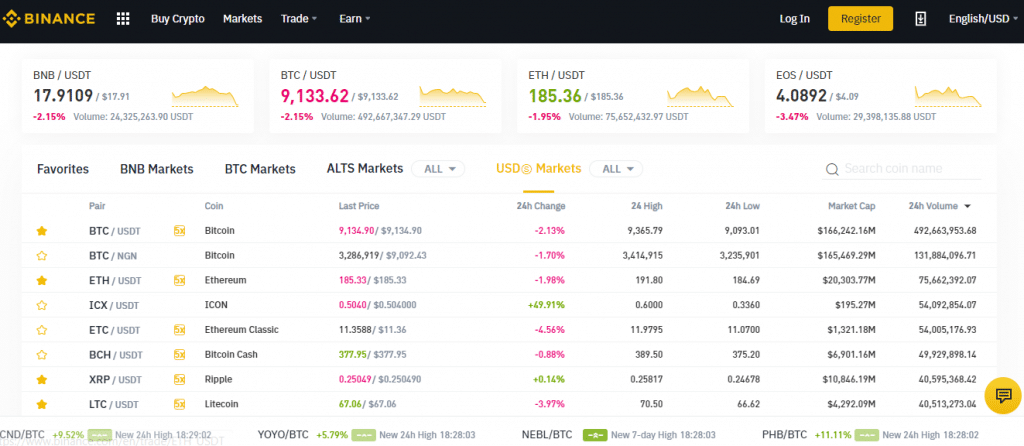This screenshot has height=446, width=1024.
Task: Favorite the ETC/USDT pair star
Action: 42,330
